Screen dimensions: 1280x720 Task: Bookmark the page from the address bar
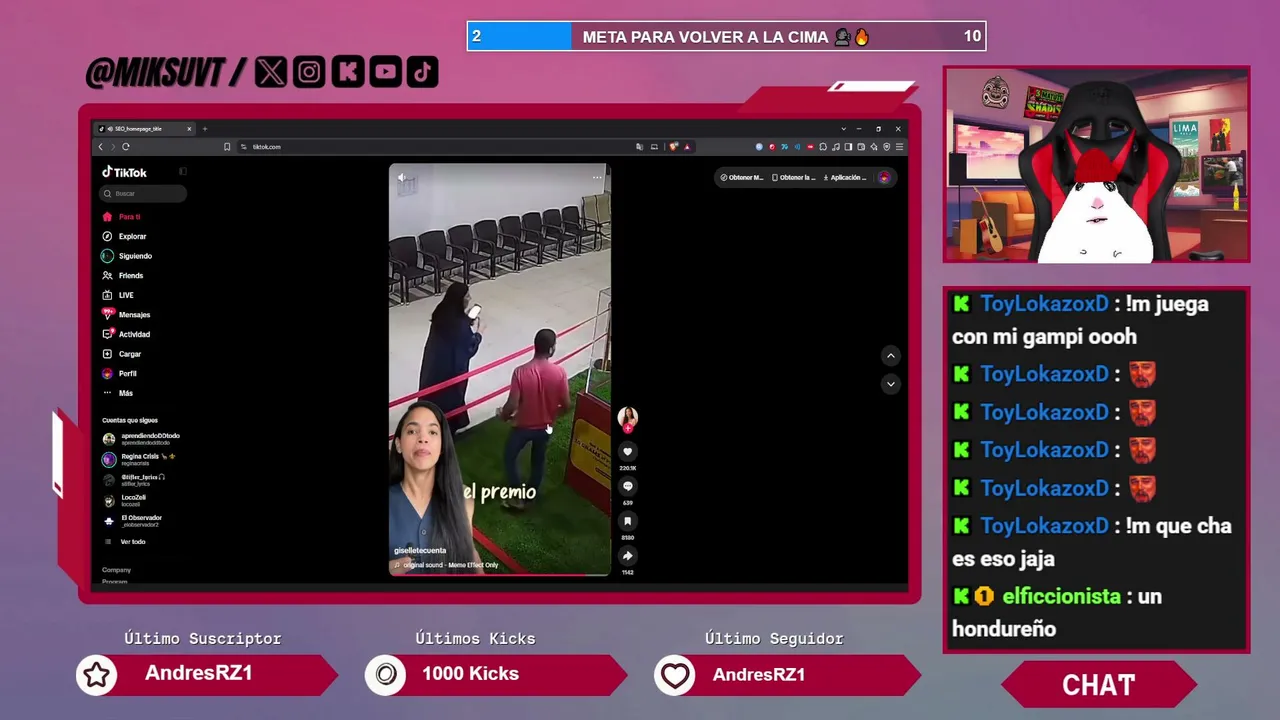point(227,147)
